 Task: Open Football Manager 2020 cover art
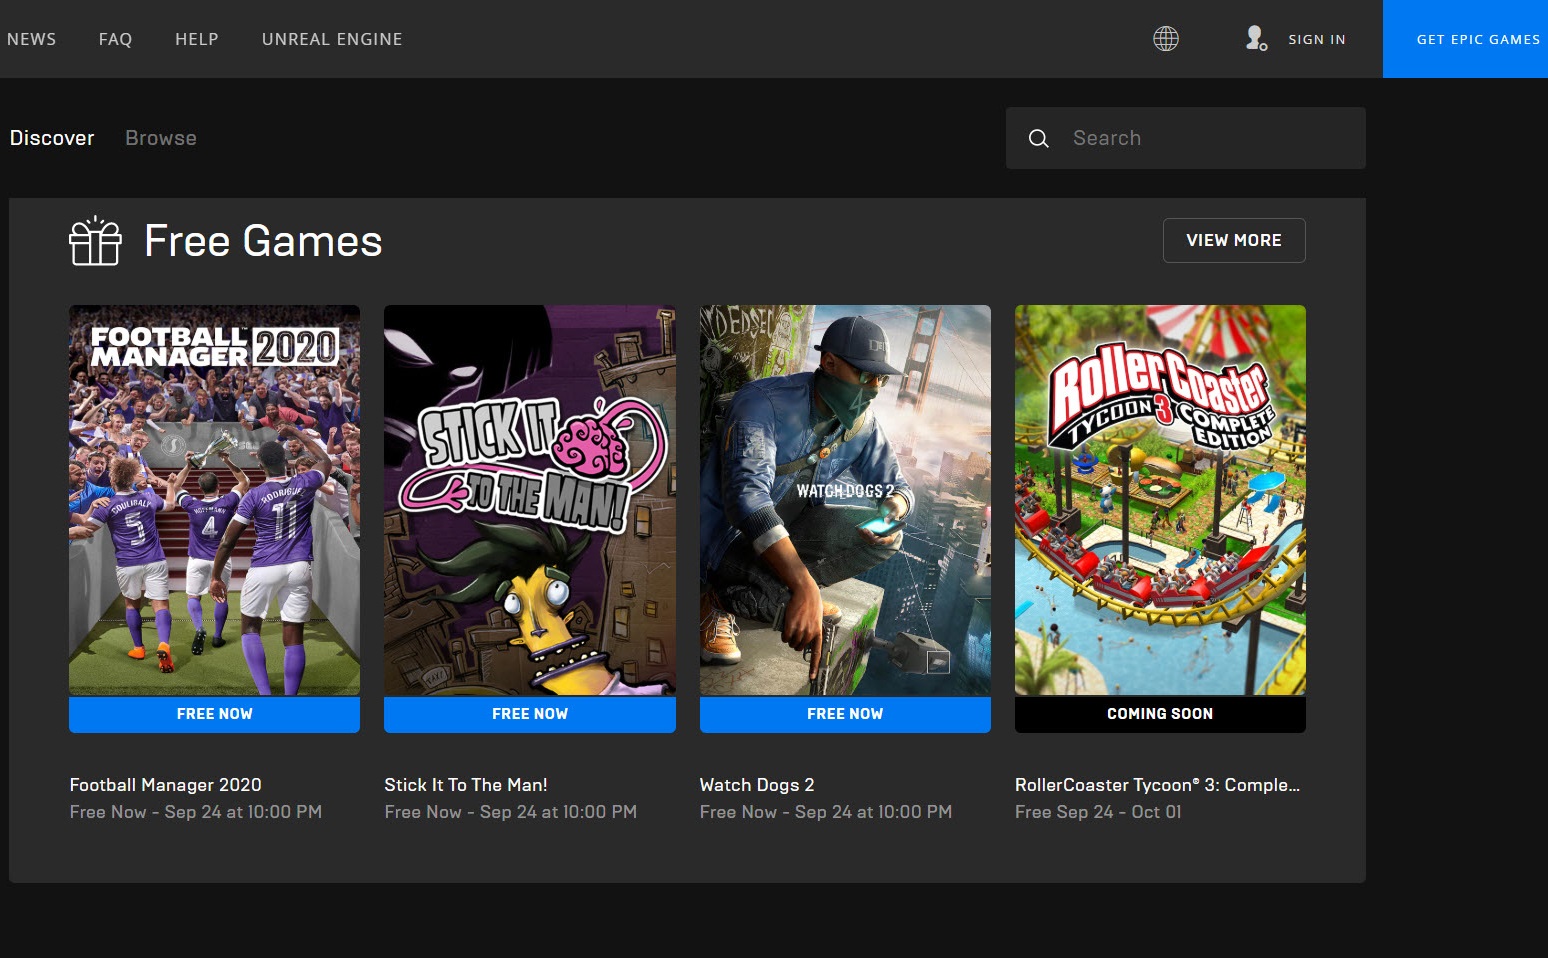tap(214, 500)
